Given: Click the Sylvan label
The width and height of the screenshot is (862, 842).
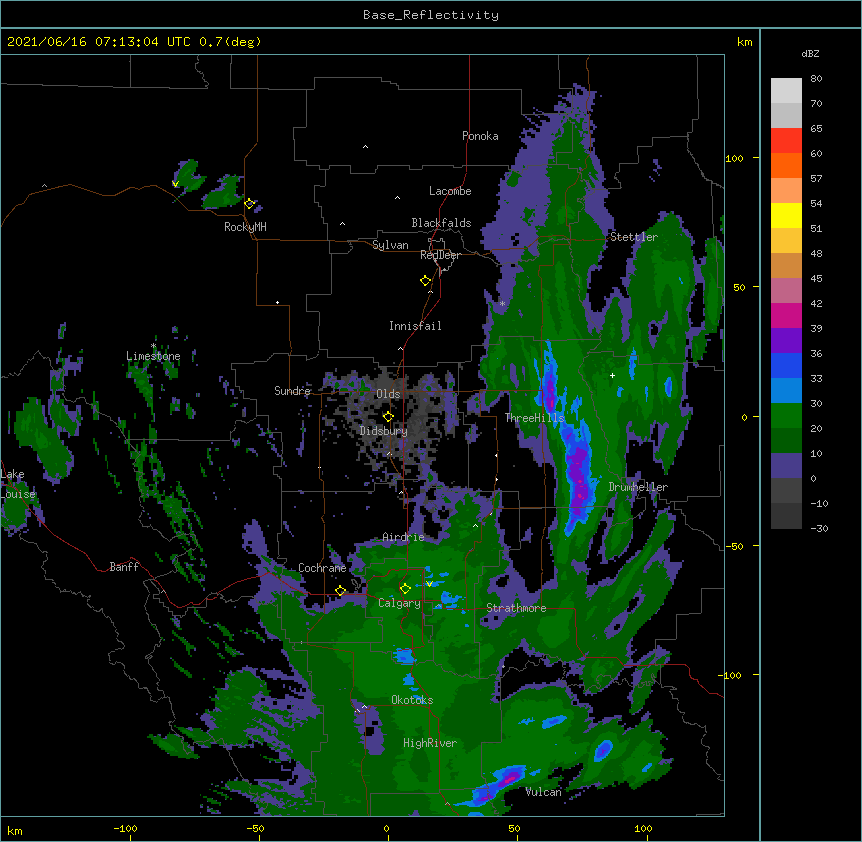Looking at the screenshot, I should point(390,245).
